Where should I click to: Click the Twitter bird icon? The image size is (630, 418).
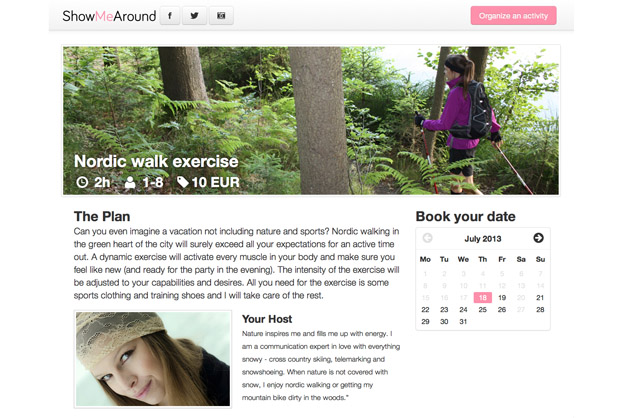[194, 16]
